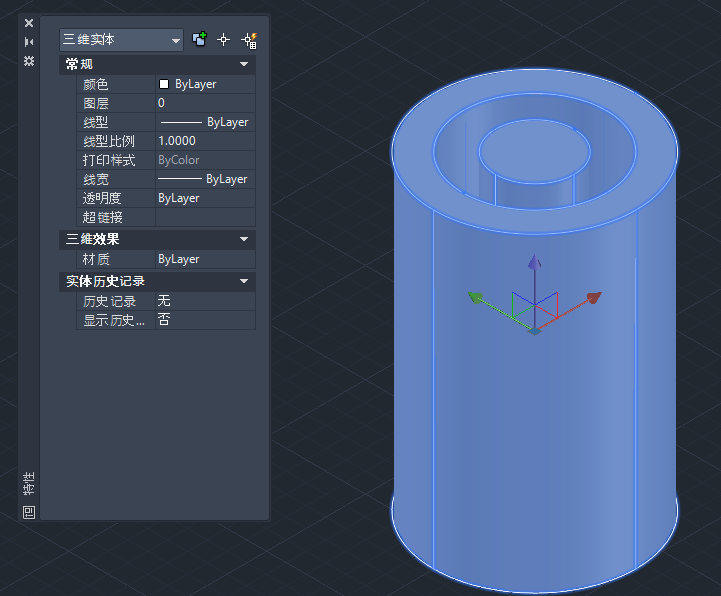Click the 特性 vertical palette title

click(29, 483)
